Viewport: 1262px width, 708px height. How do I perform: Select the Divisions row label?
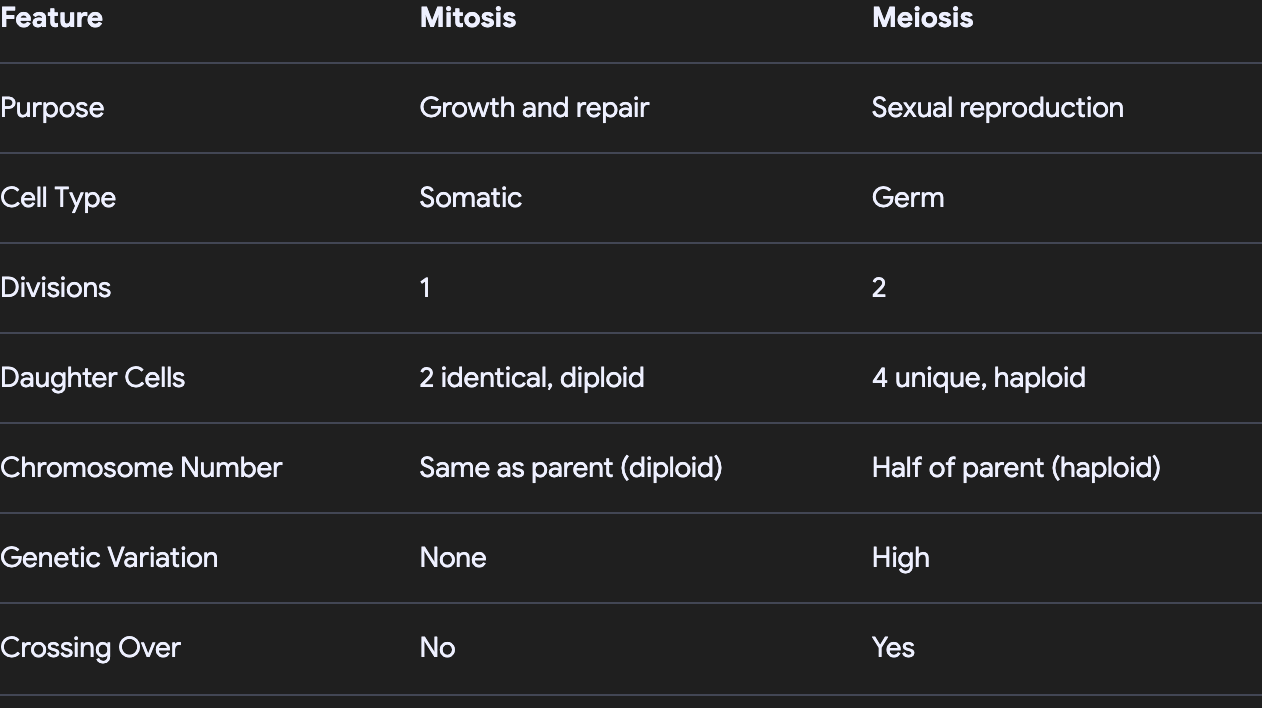click(56, 288)
